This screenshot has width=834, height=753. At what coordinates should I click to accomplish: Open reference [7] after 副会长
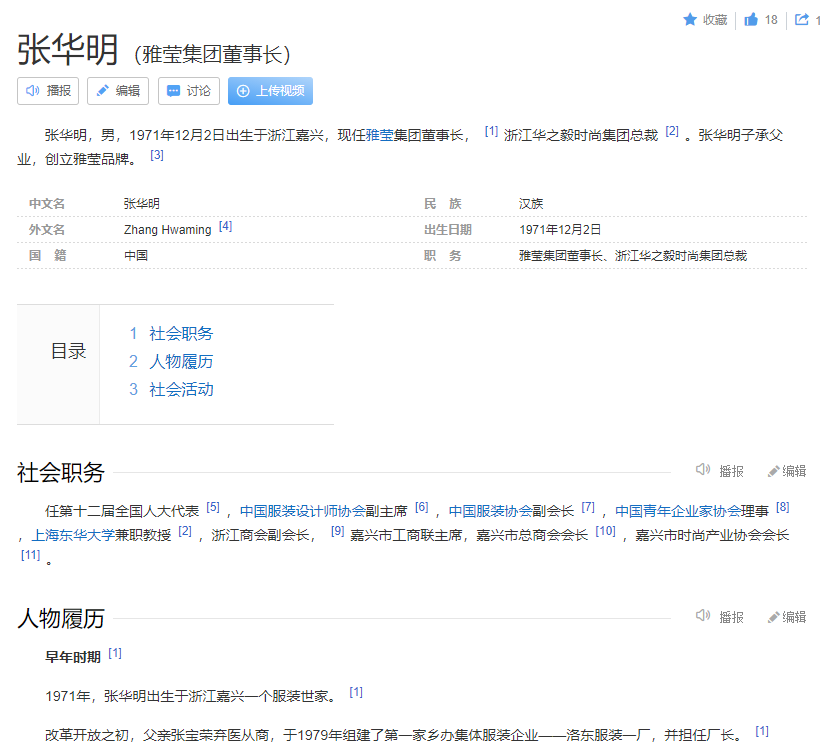(x=588, y=507)
